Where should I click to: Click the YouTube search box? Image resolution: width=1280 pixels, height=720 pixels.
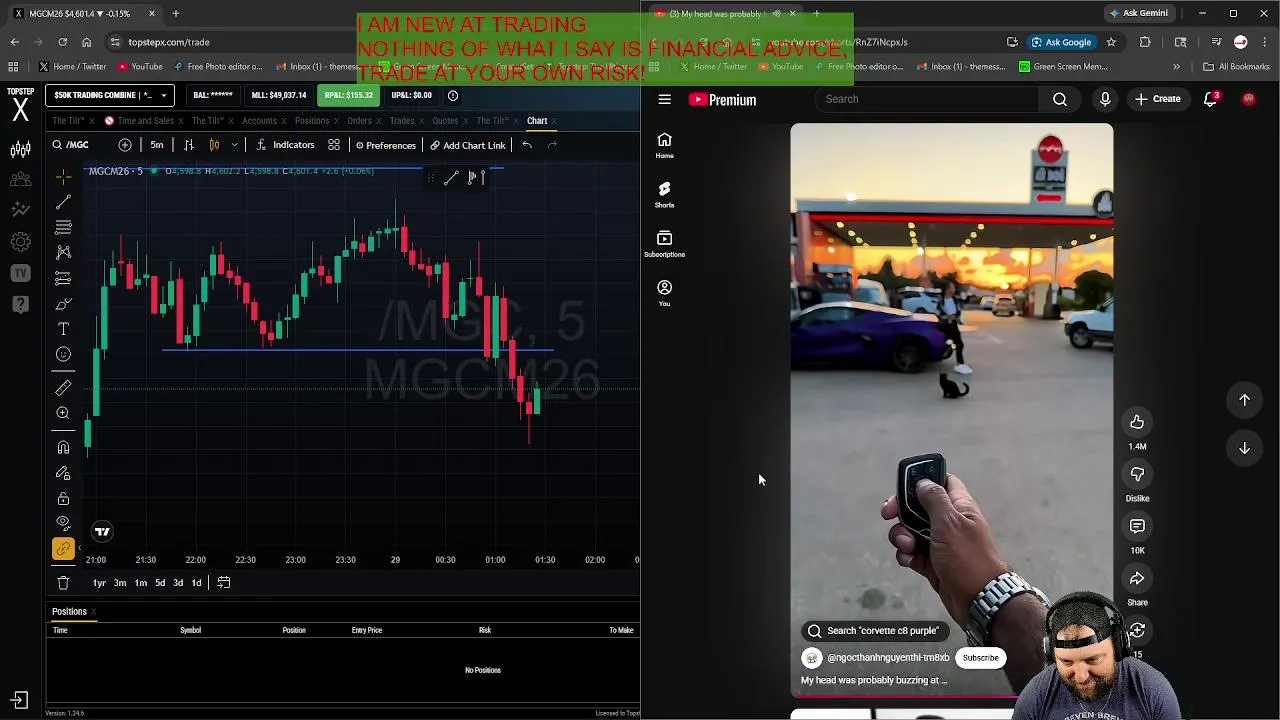[929, 99]
